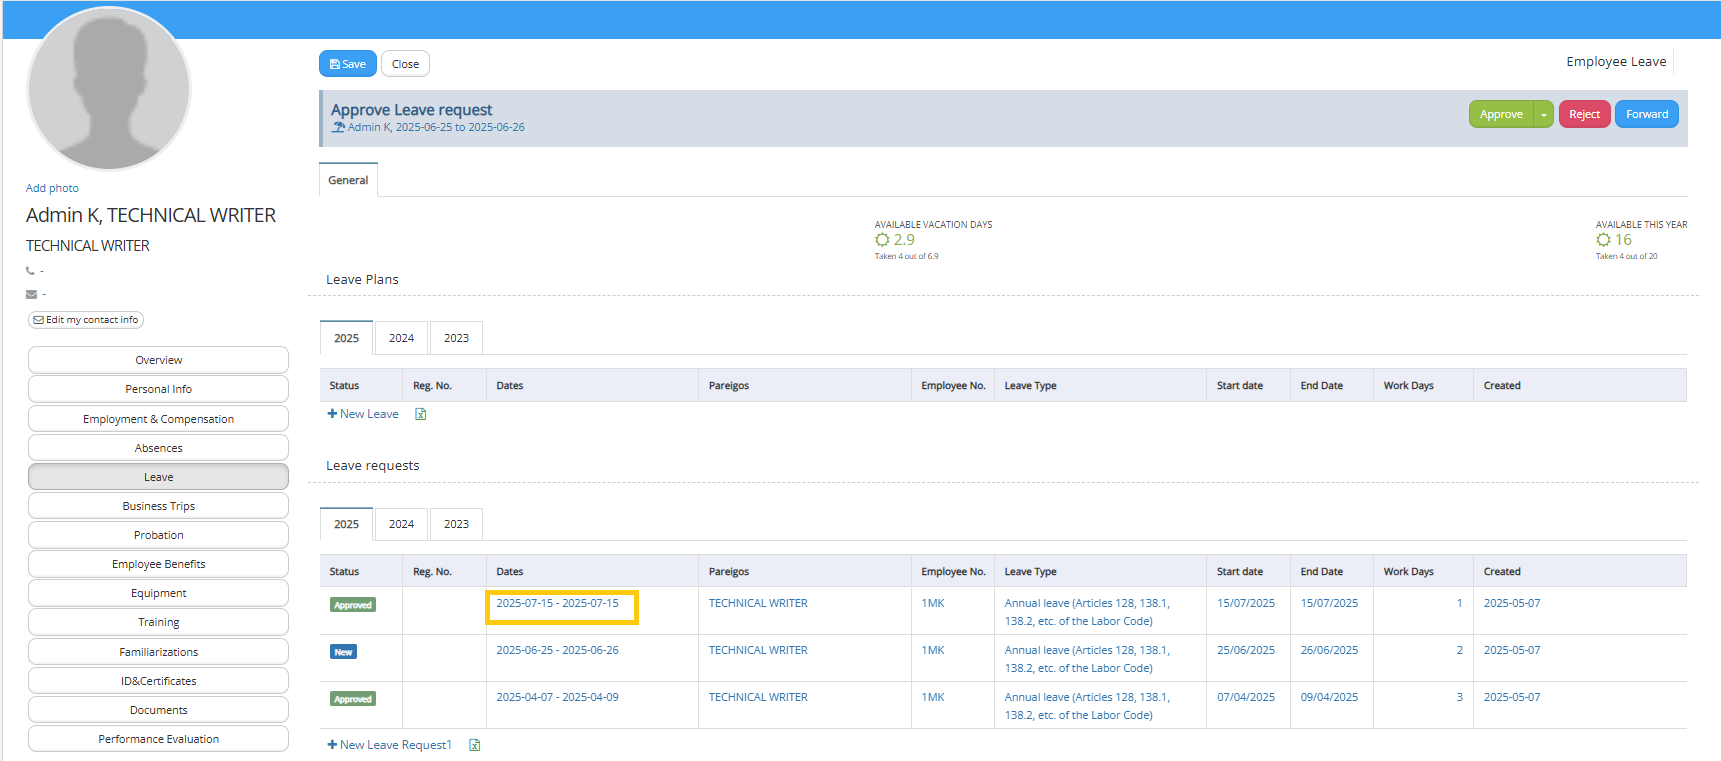Screen dimensions: 1721x761
Task: Click start date 07/04/2025
Action: tap(1246, 697)
